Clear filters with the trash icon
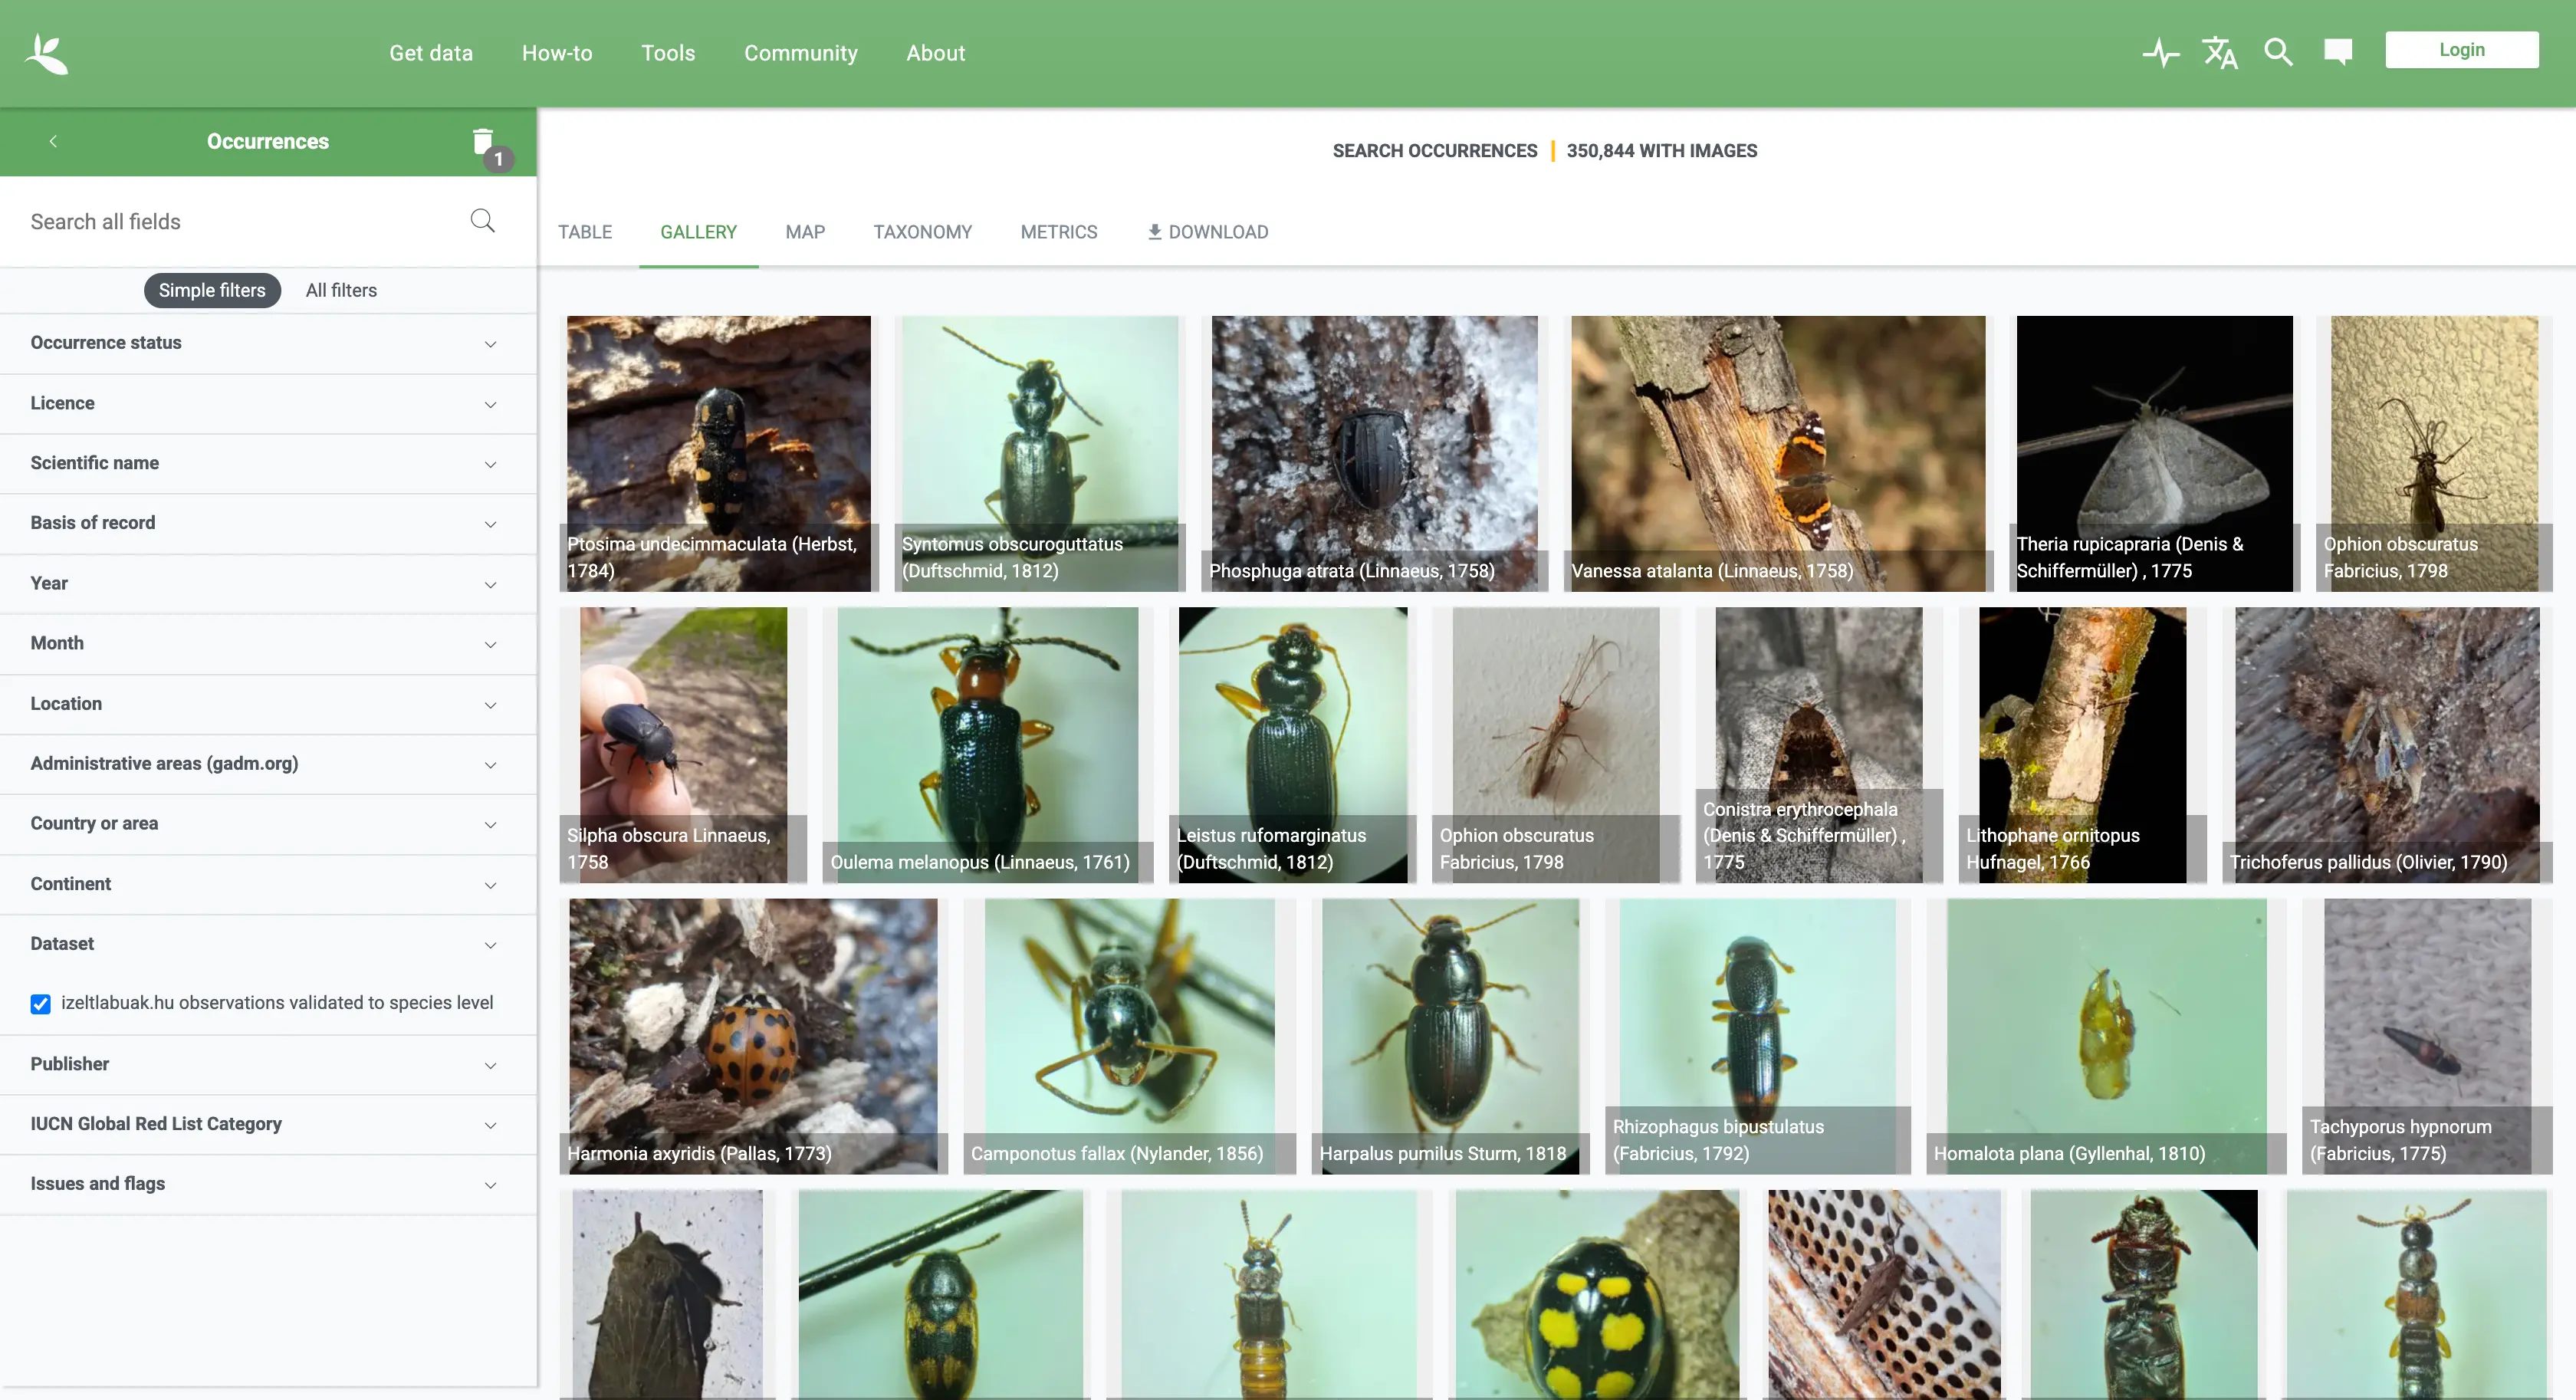 483,142
